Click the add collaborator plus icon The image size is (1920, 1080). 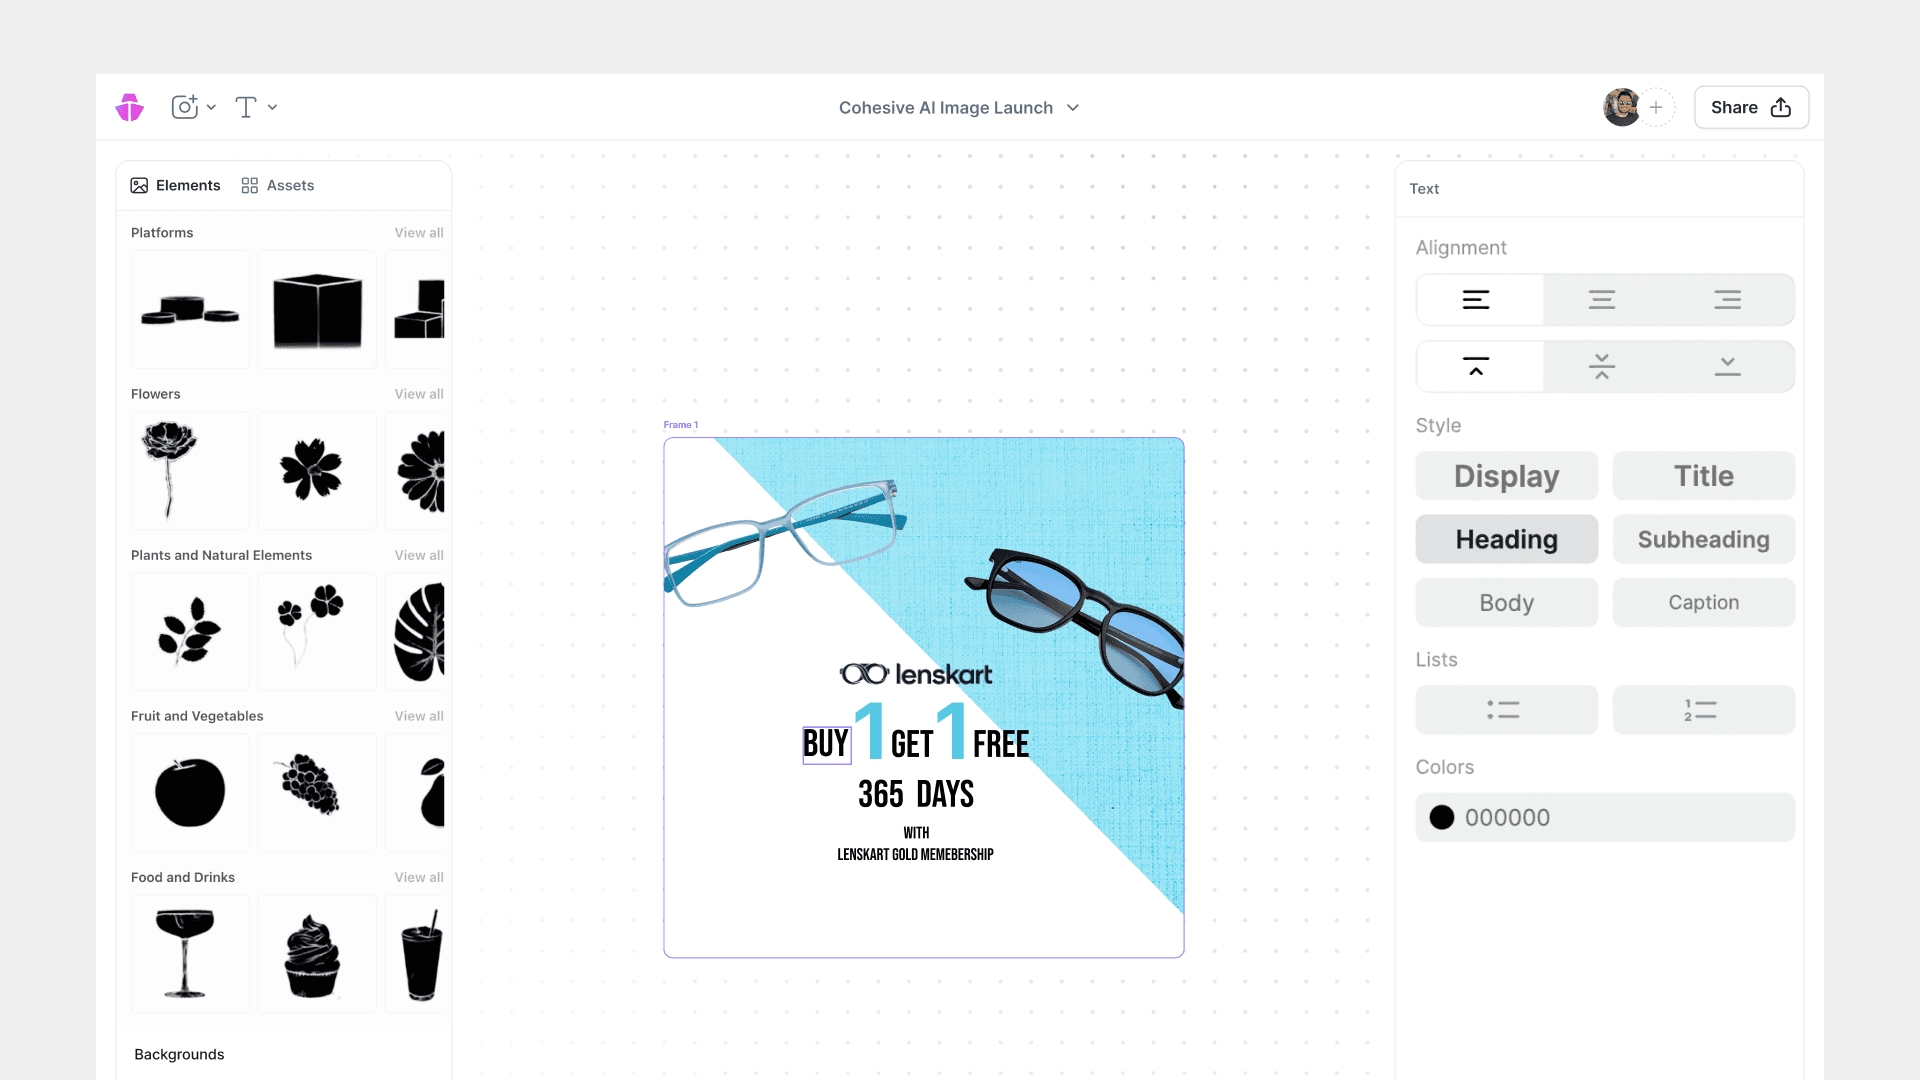[1656, 107]
